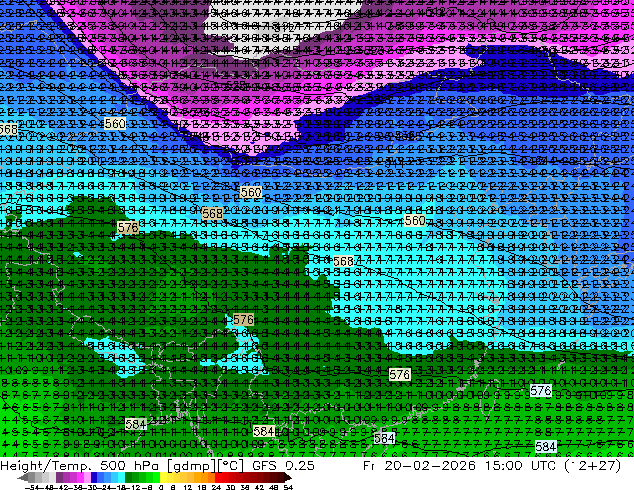634x490 pixels.
Task: Click the "Fr 20-02-2026" date text
Action: (x=419, y=466)
